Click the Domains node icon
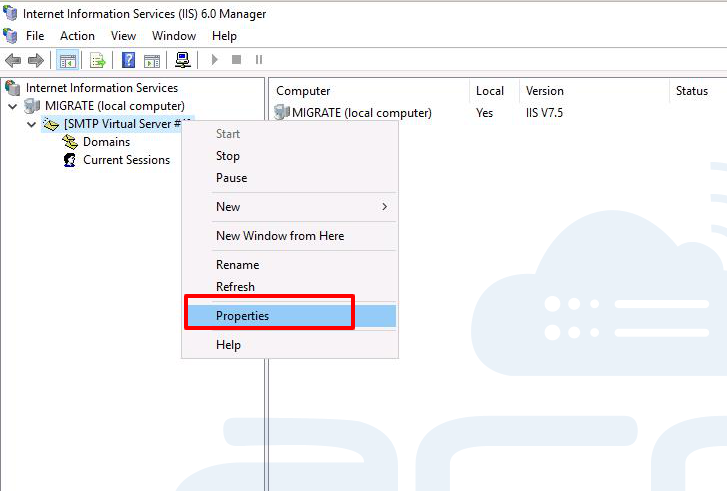Image resolution: width=727 pixels, height=491 pixels. click(70, 142)
